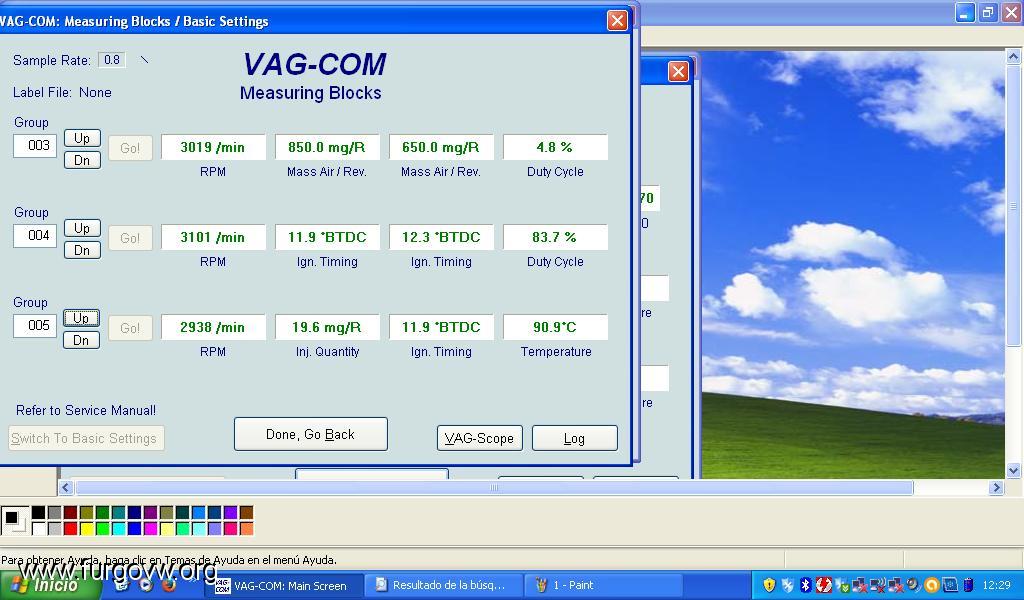The width and height of the screenshot is (1024, 600).
Task: Click the system clock showing 12:29
Action: pos(997,585)
